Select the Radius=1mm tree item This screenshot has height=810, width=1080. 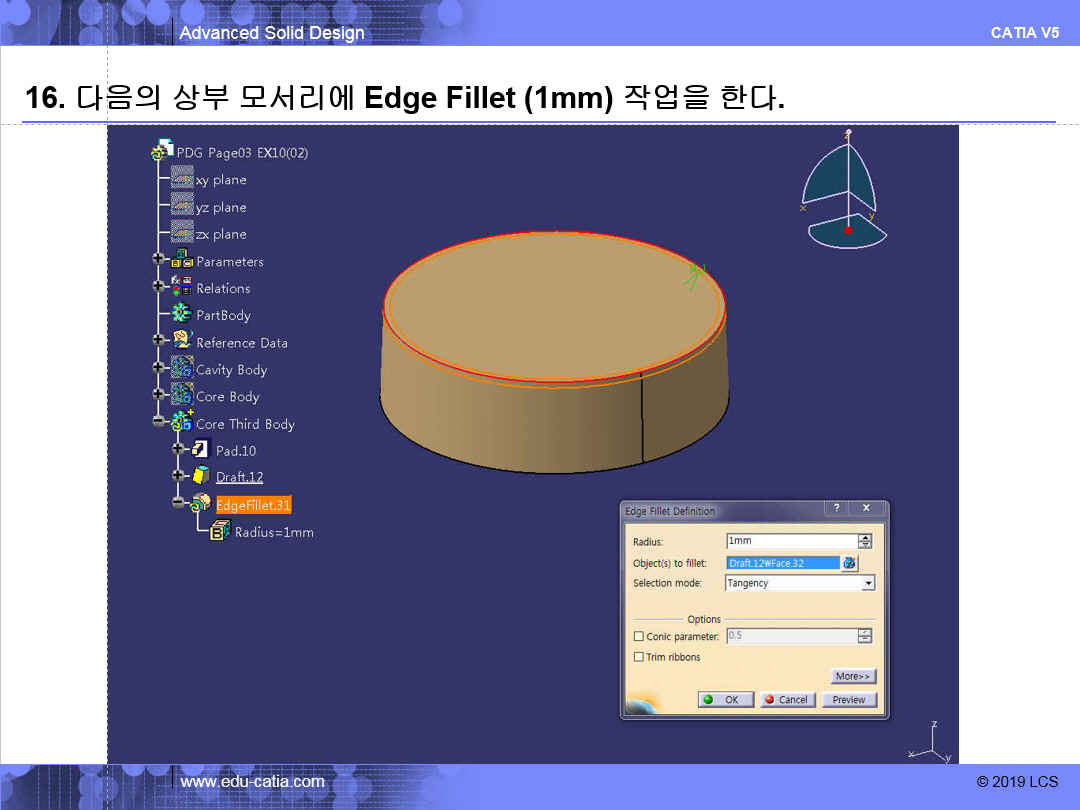click(x=273, y=532)
